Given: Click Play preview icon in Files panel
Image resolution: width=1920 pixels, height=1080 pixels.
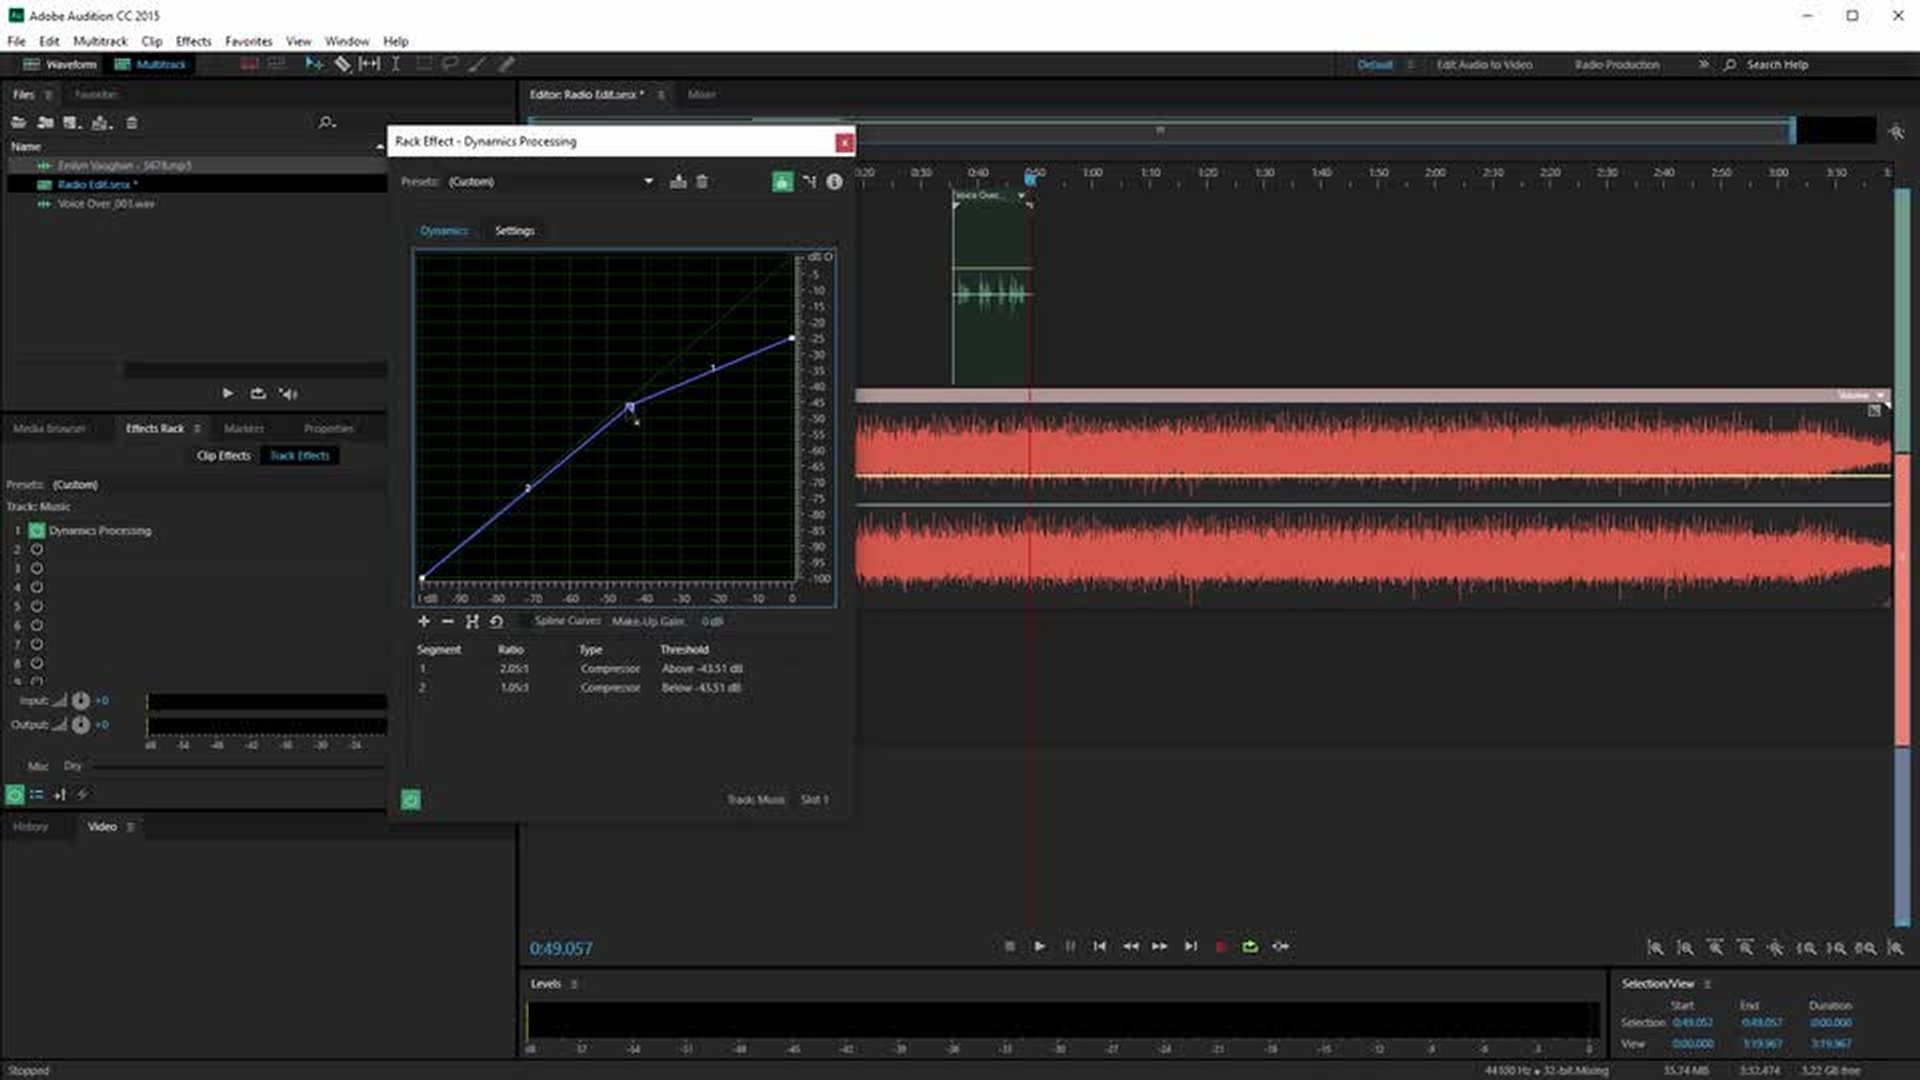Looking at the screenshot, I should [x=228, y=394].
